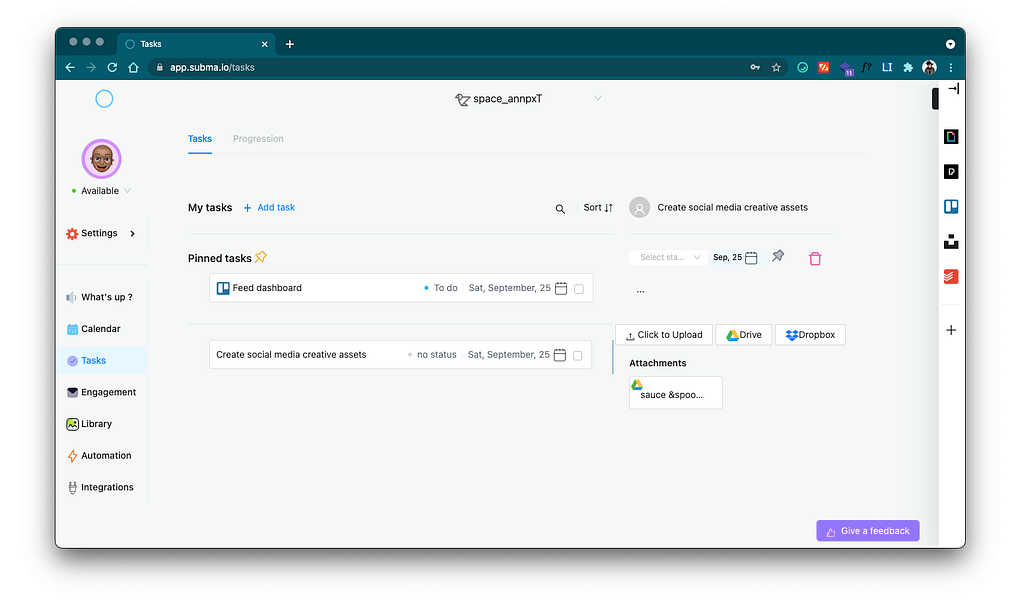The width and height of the screenshot is (1010, 600).
Task: Open the user avatar profile picture
Action: pos(102,159)
